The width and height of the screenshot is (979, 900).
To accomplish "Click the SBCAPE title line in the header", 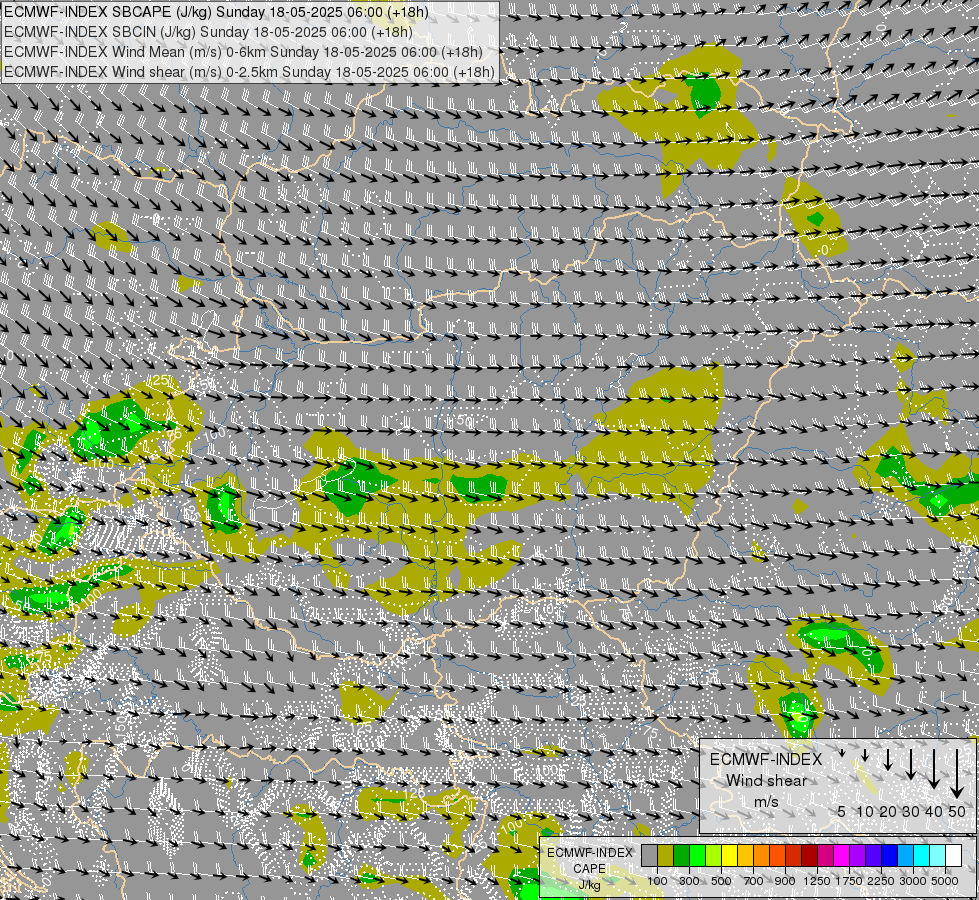I will 216,12.
